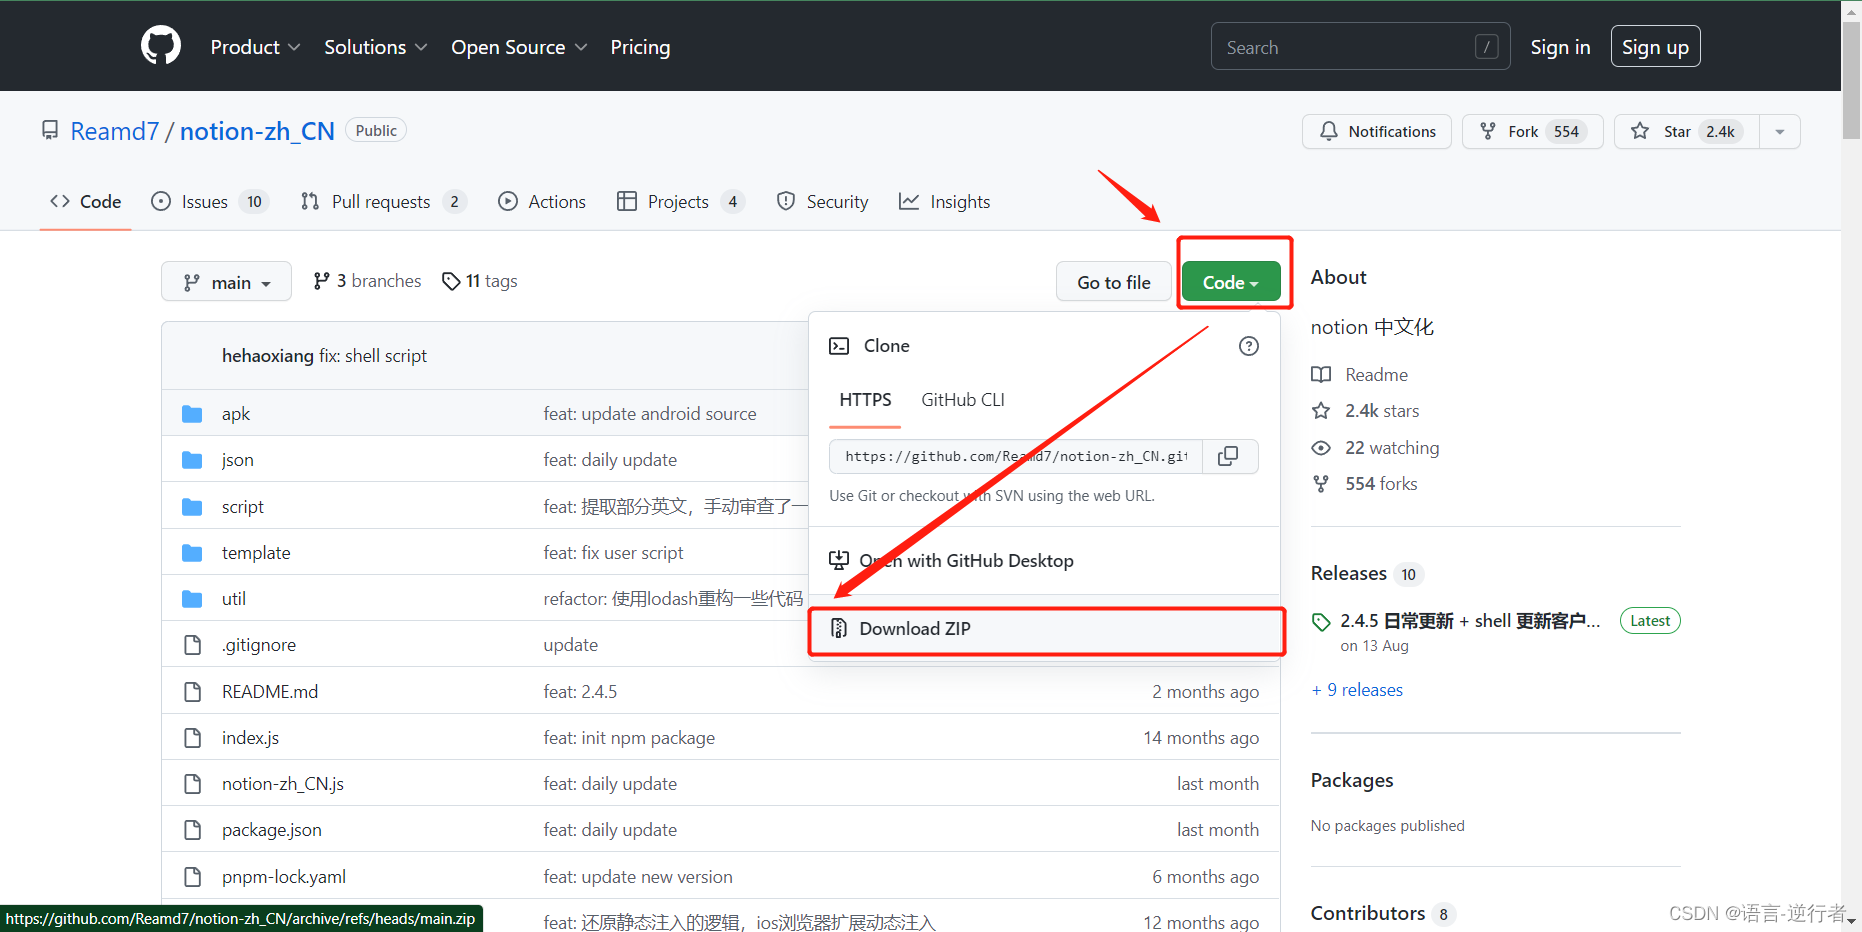This screenshot has width=1862, height=932.
Task: Click Sign in
Action: coord(1560,47)
